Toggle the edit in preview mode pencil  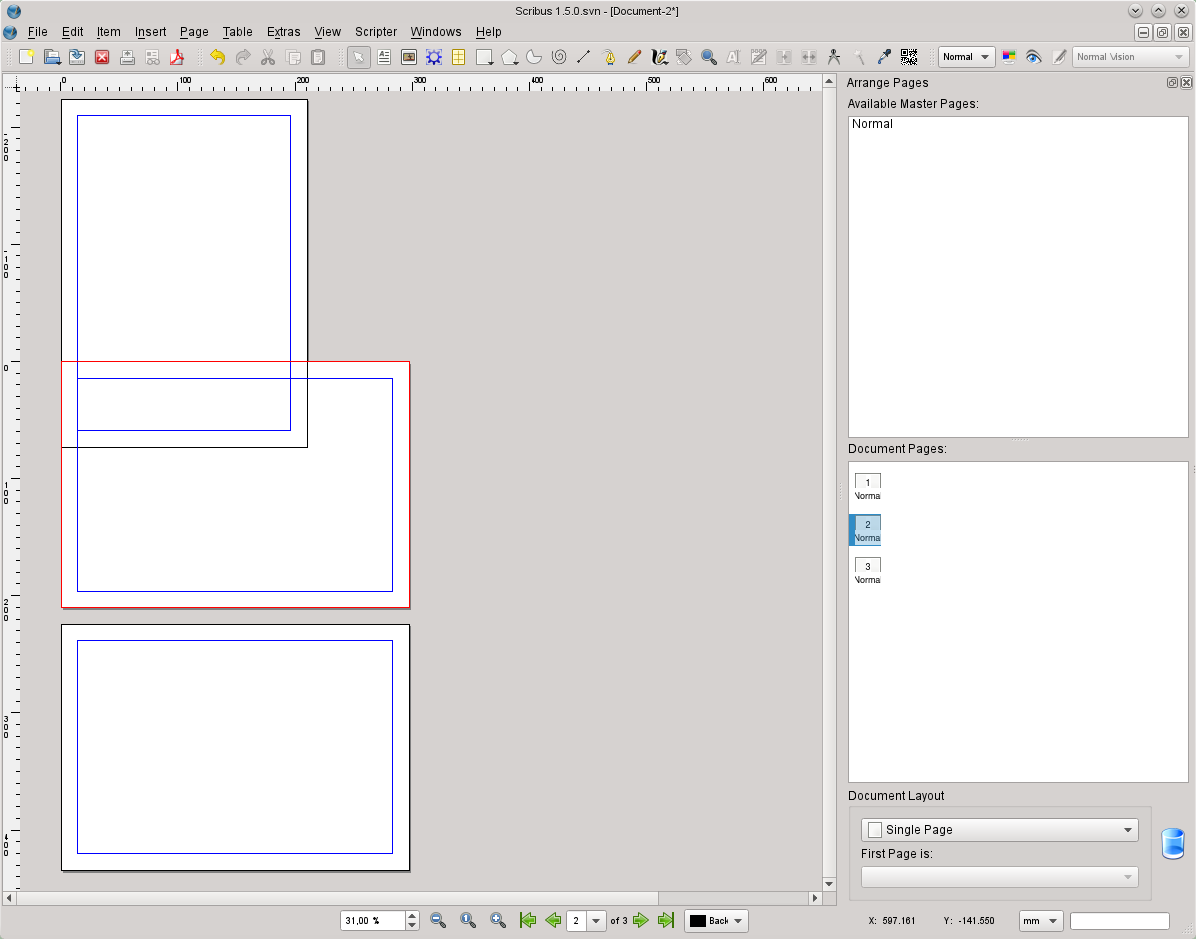[x=1059, y=57]
